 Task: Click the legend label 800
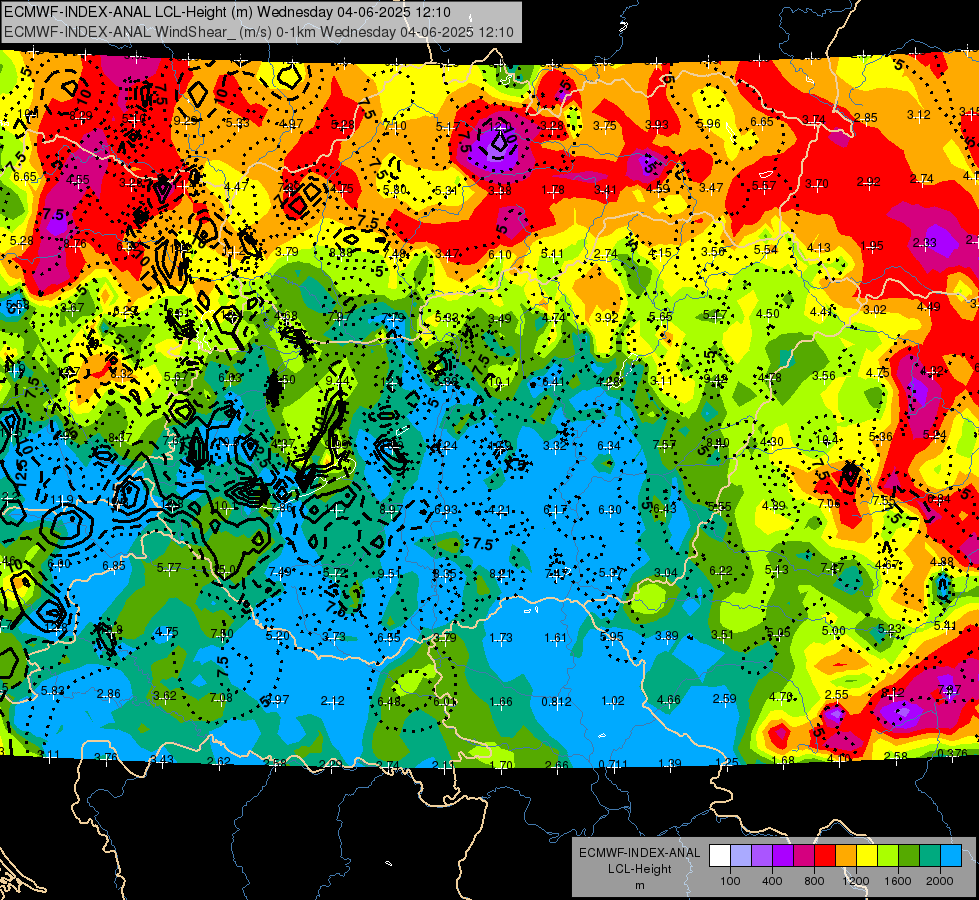[814, 881]
